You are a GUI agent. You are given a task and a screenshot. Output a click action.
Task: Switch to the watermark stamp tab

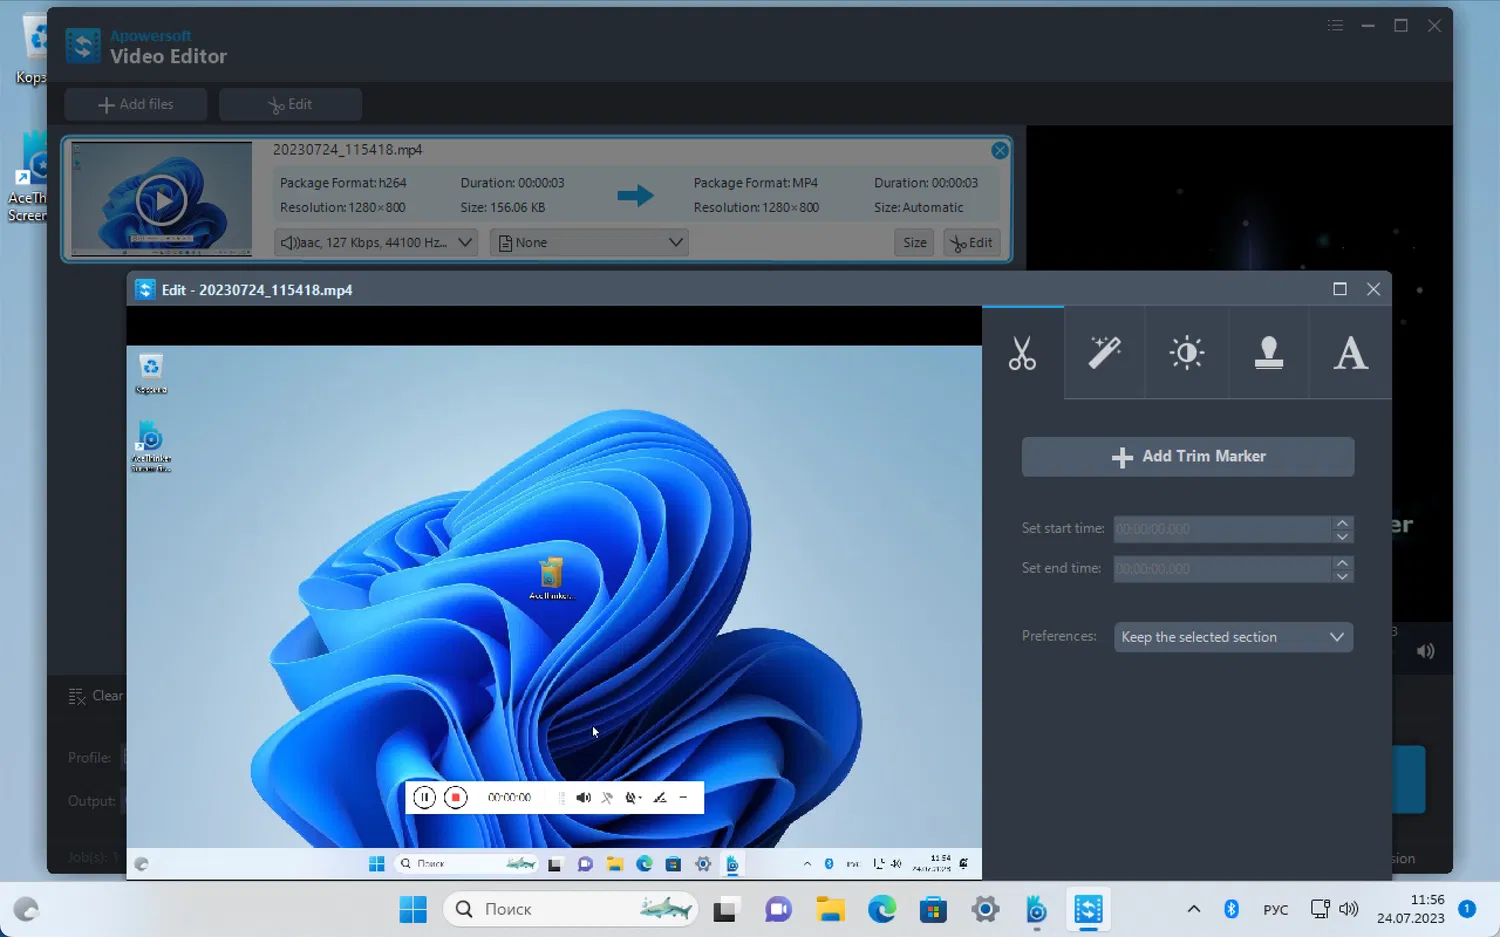(x=1269, y=353)
